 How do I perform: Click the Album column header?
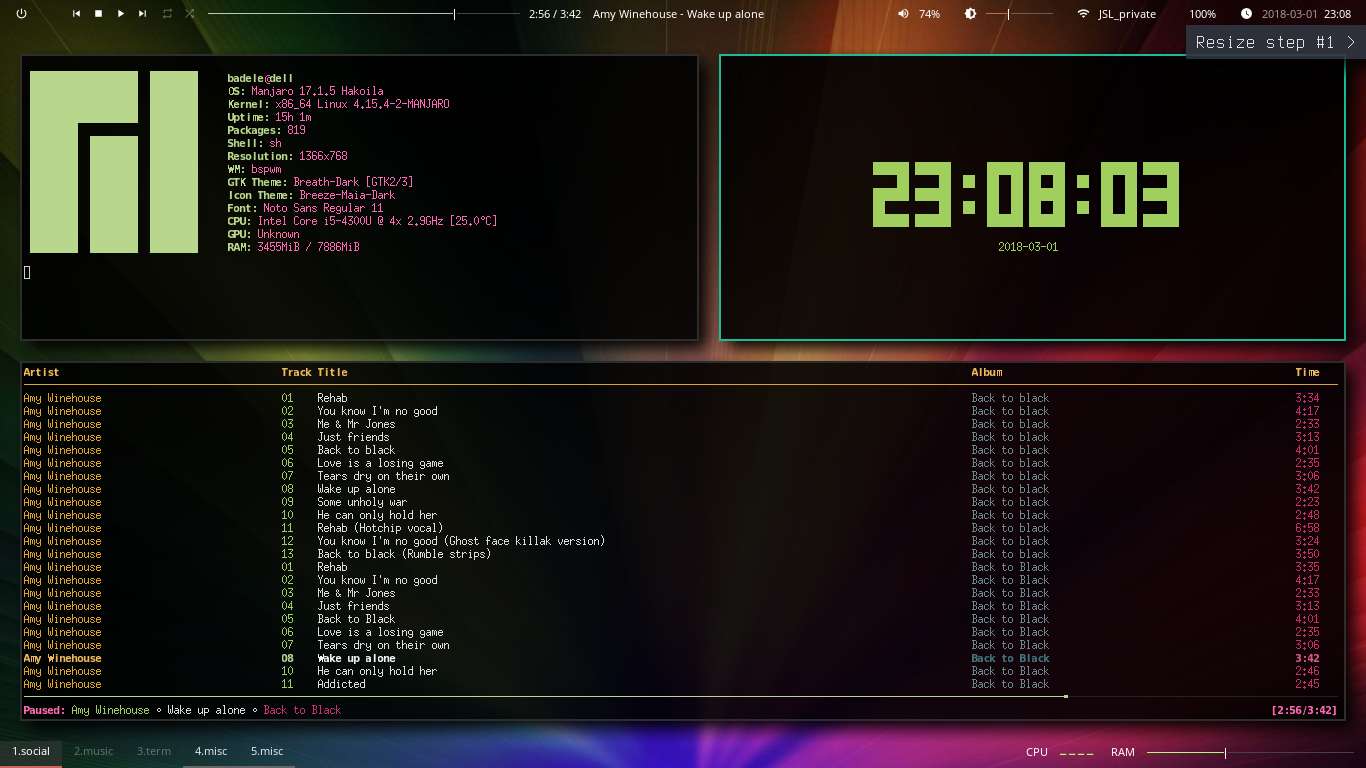click(987, 372)
